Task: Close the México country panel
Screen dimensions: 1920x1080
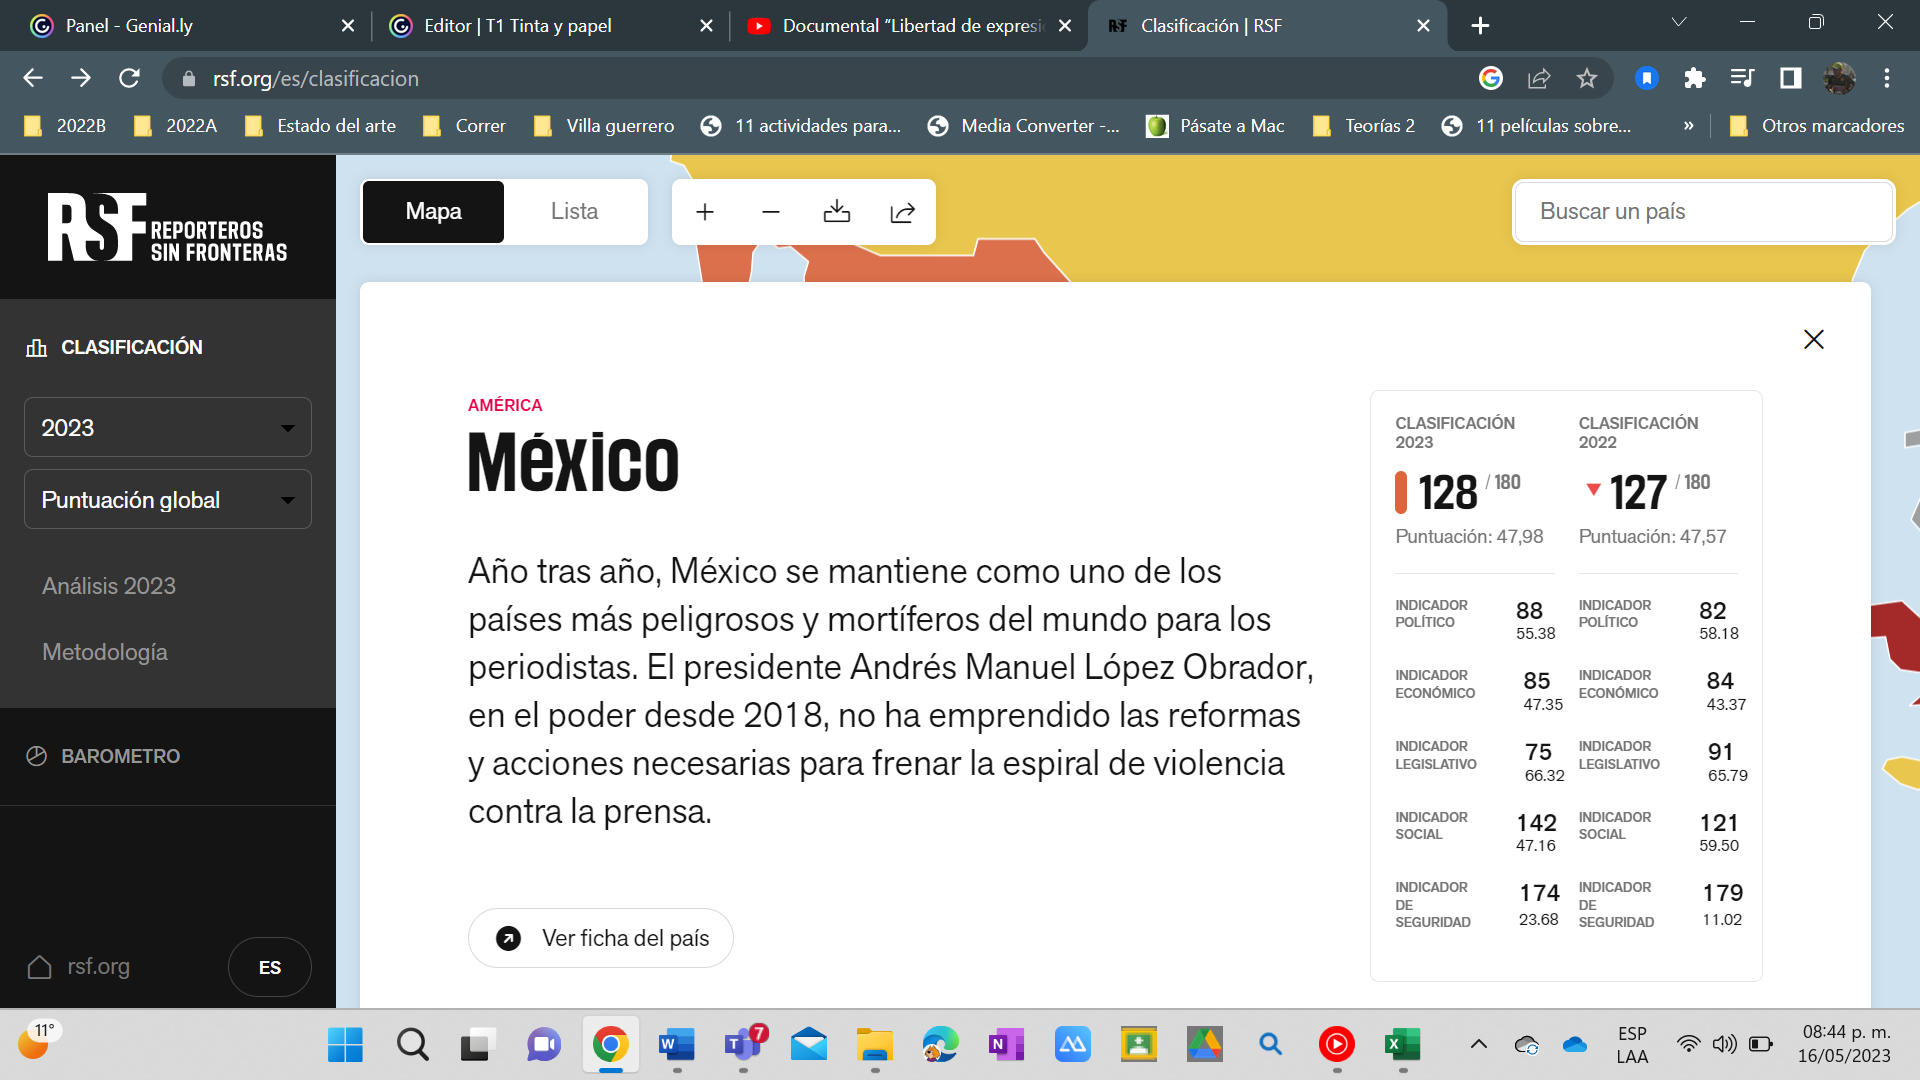Action: 1813,339
